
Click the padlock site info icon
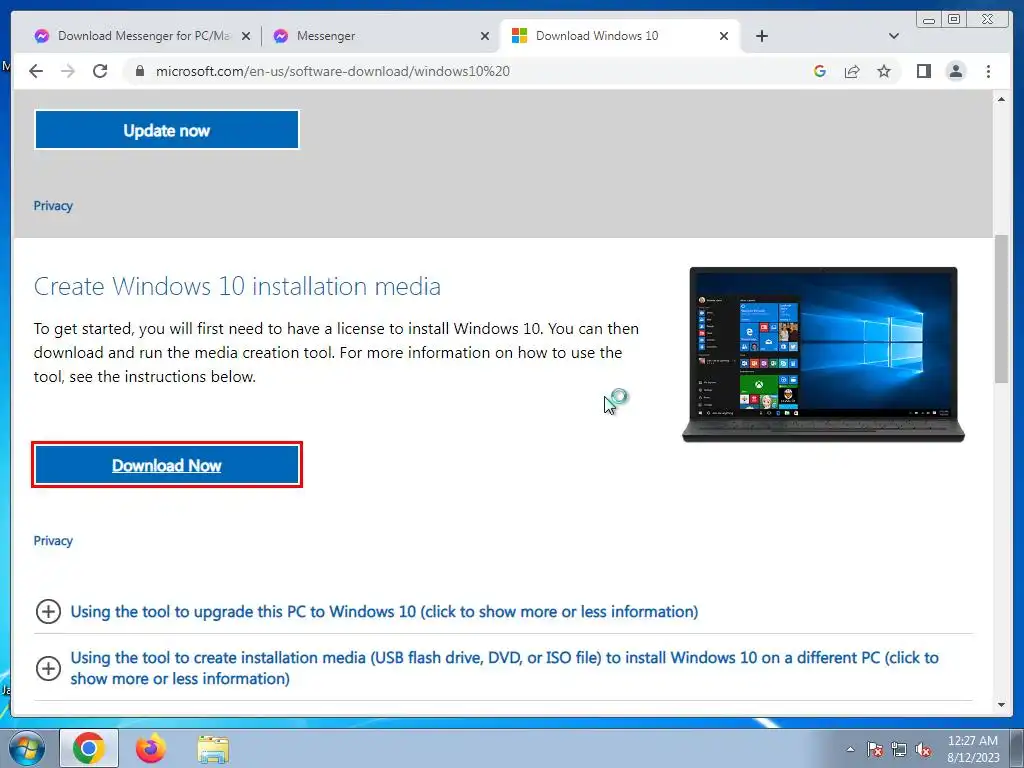pyautogui.click(x=139, y=71)
